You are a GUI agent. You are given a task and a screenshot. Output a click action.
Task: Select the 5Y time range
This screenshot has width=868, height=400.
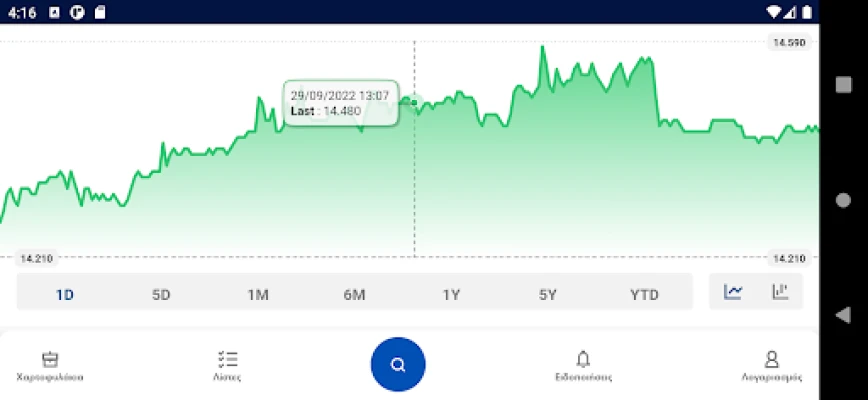(x=547, y=294)
